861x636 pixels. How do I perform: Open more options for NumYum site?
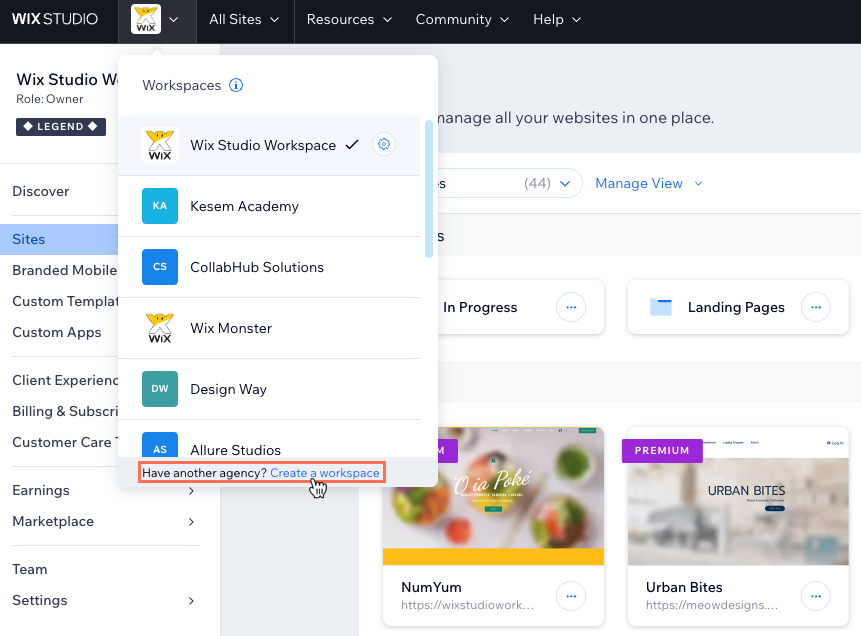coord(571,596)
